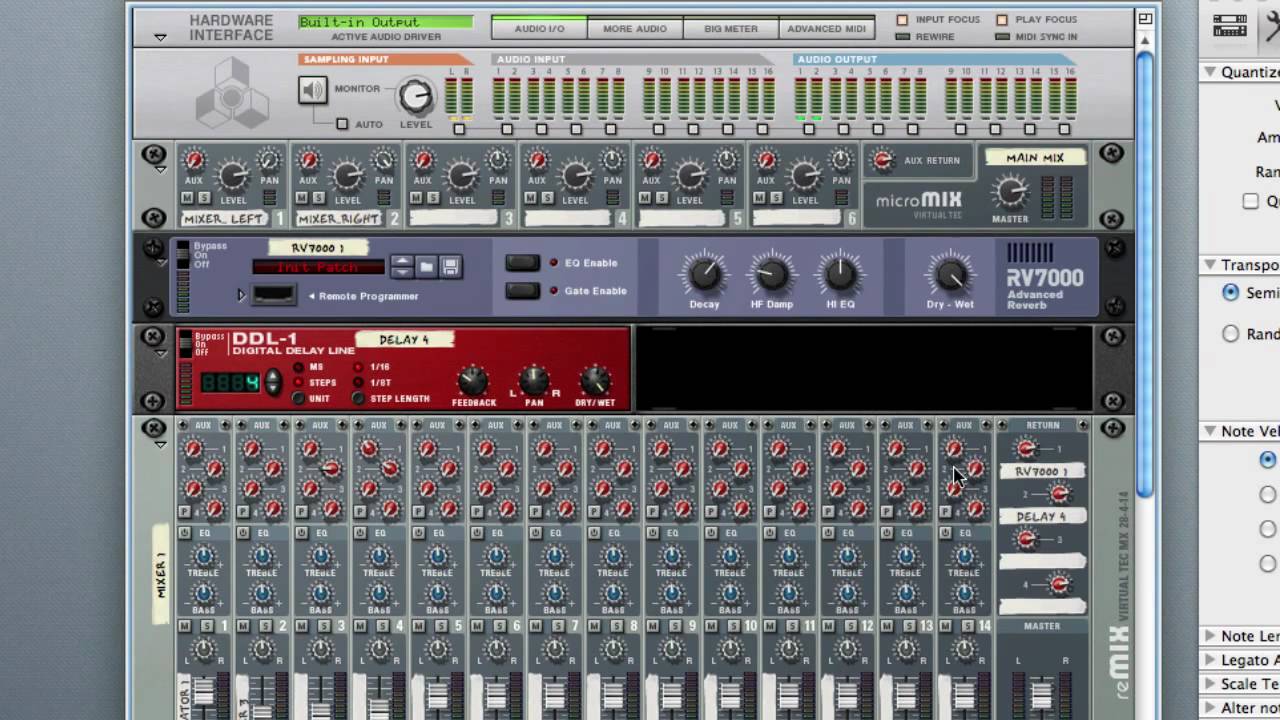Toggle the Play Focus indicator
Screen dimensions: 1280x720
(x=1002, y=19)
